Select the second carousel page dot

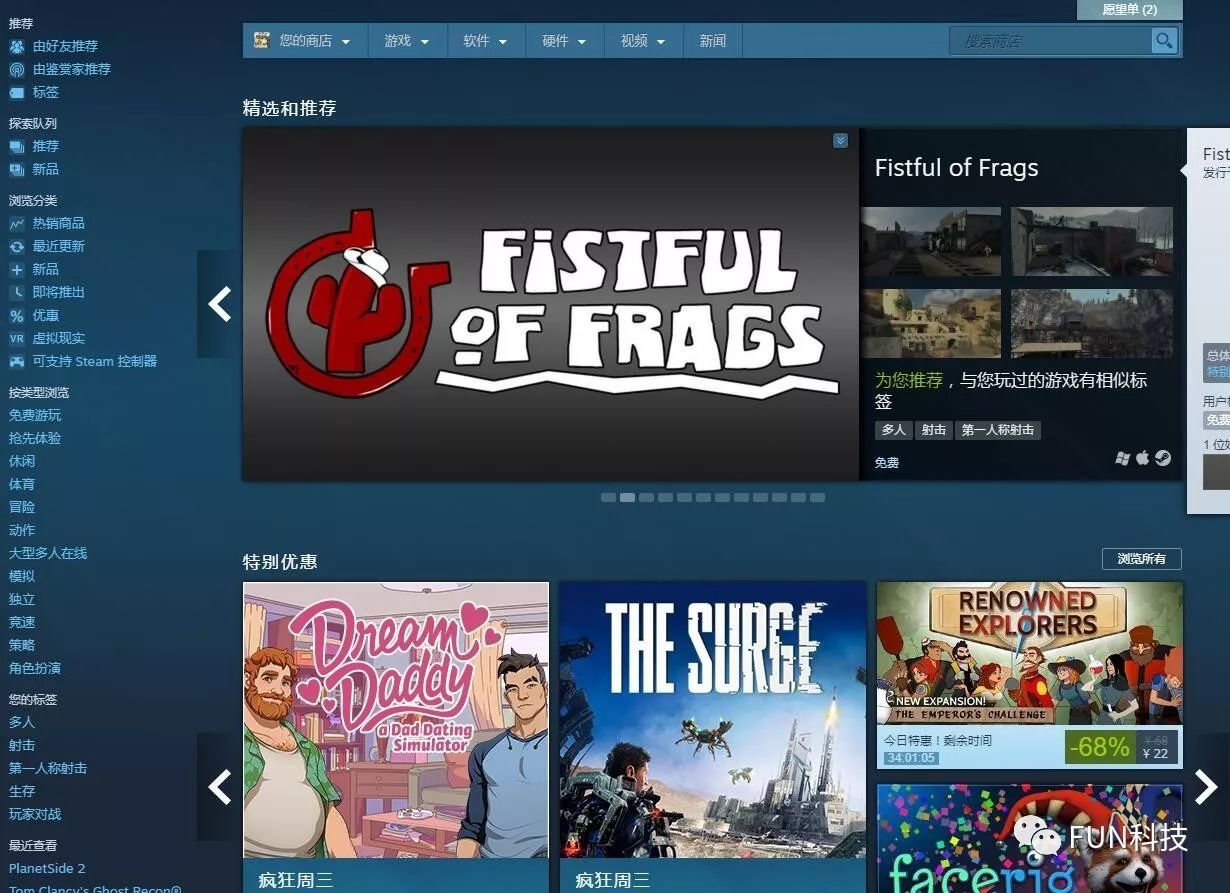[627, 497]
